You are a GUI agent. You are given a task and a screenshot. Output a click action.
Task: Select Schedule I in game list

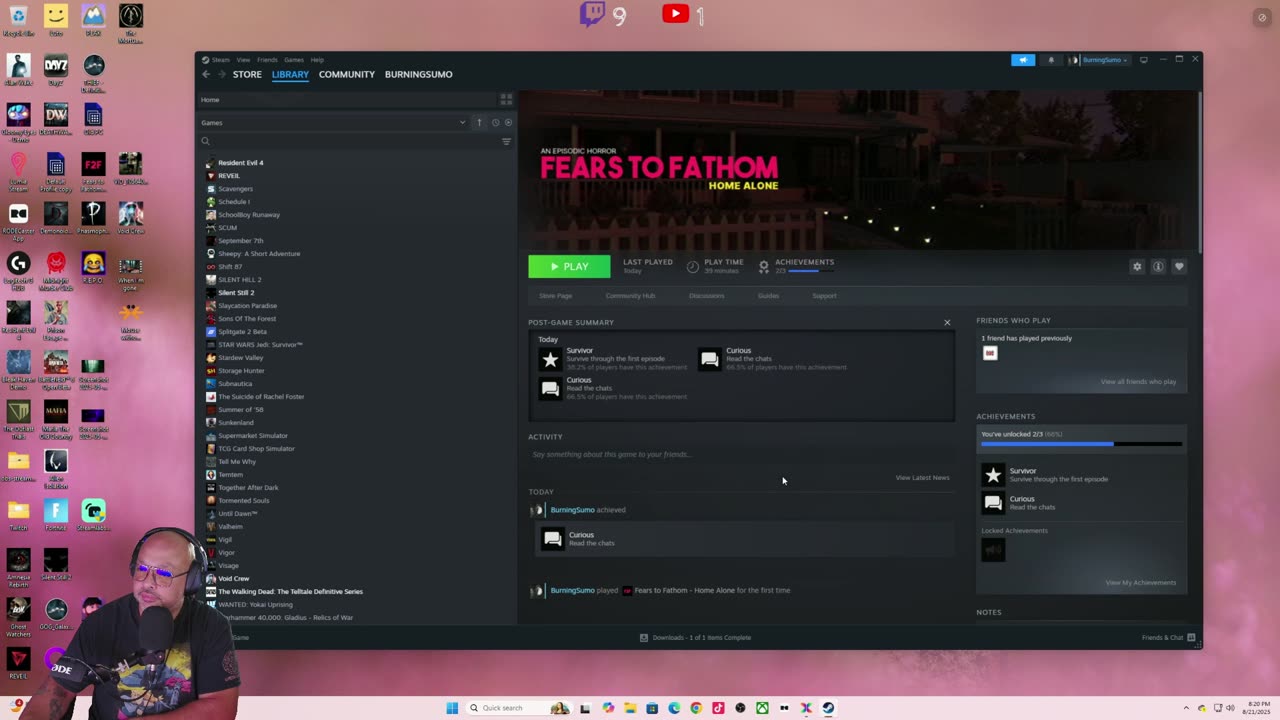pos(234,201)
